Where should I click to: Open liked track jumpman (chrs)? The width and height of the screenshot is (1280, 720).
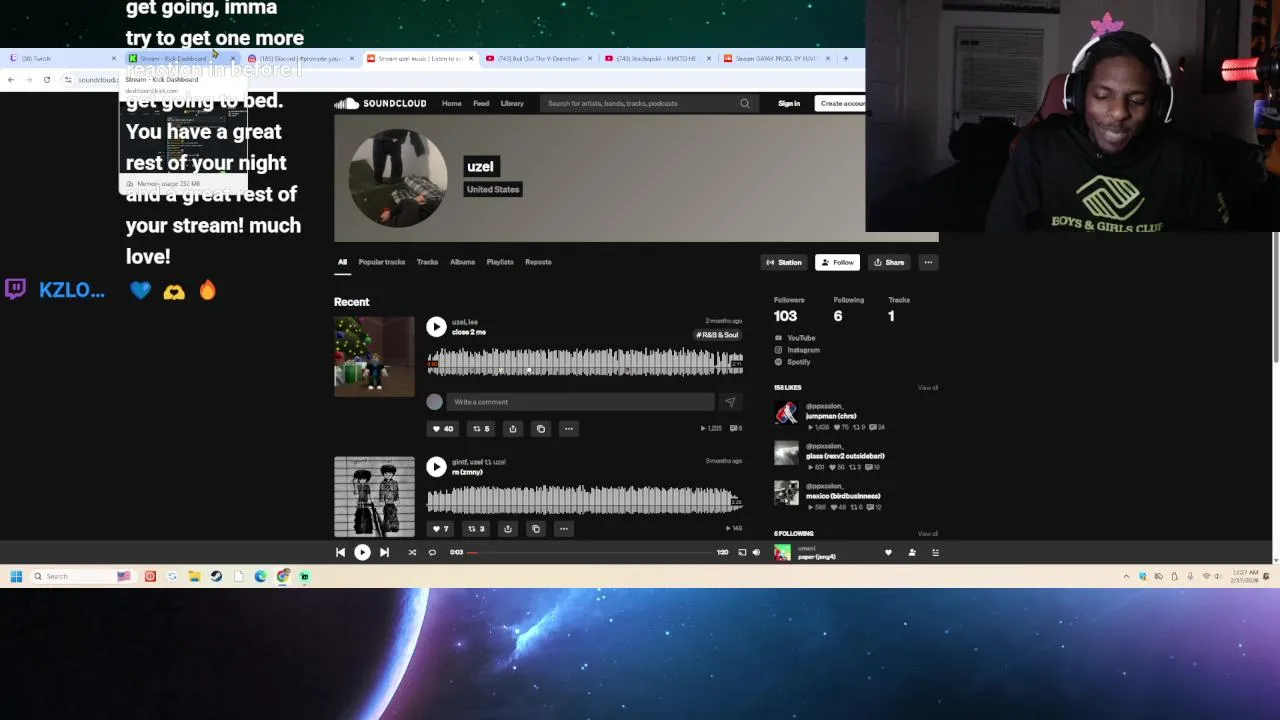coord(831,416)
